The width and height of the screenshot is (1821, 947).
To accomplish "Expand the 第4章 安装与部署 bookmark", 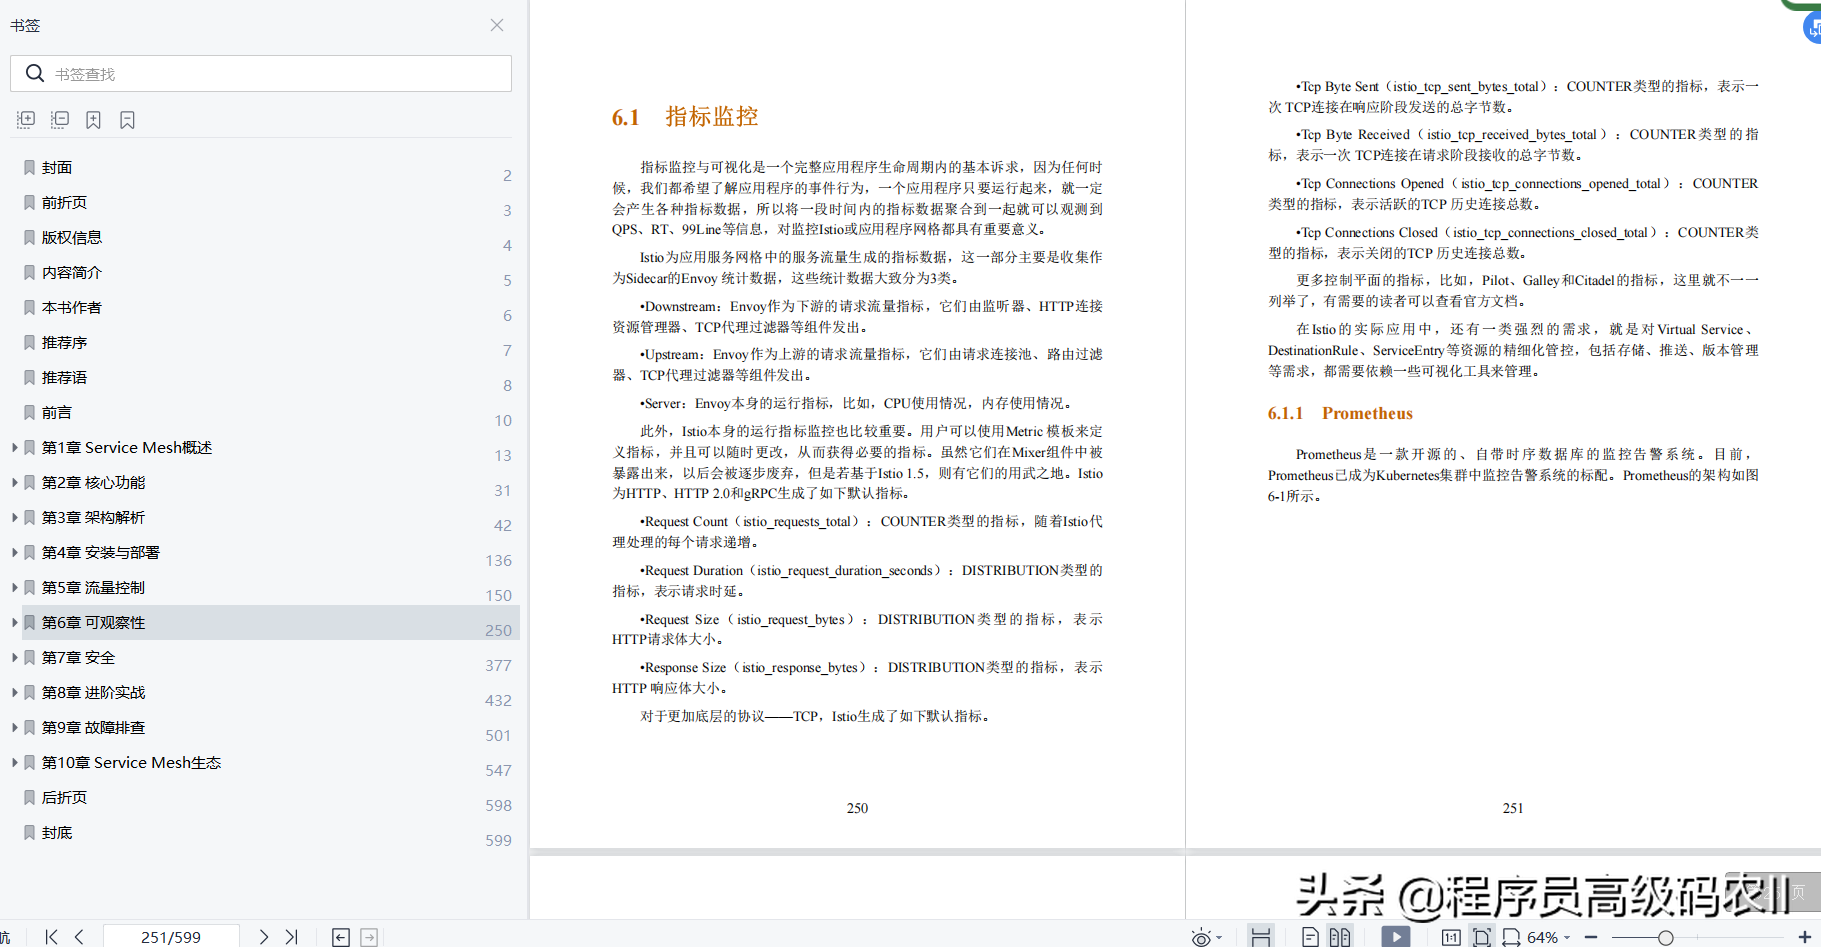I will tap(14, 552).
